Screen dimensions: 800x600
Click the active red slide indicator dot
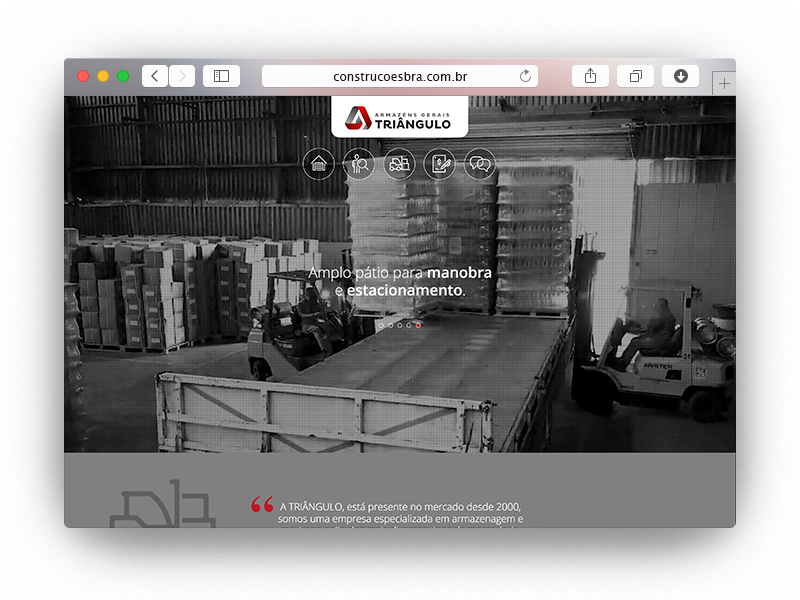pyautogui.click(x=418, y=325)
